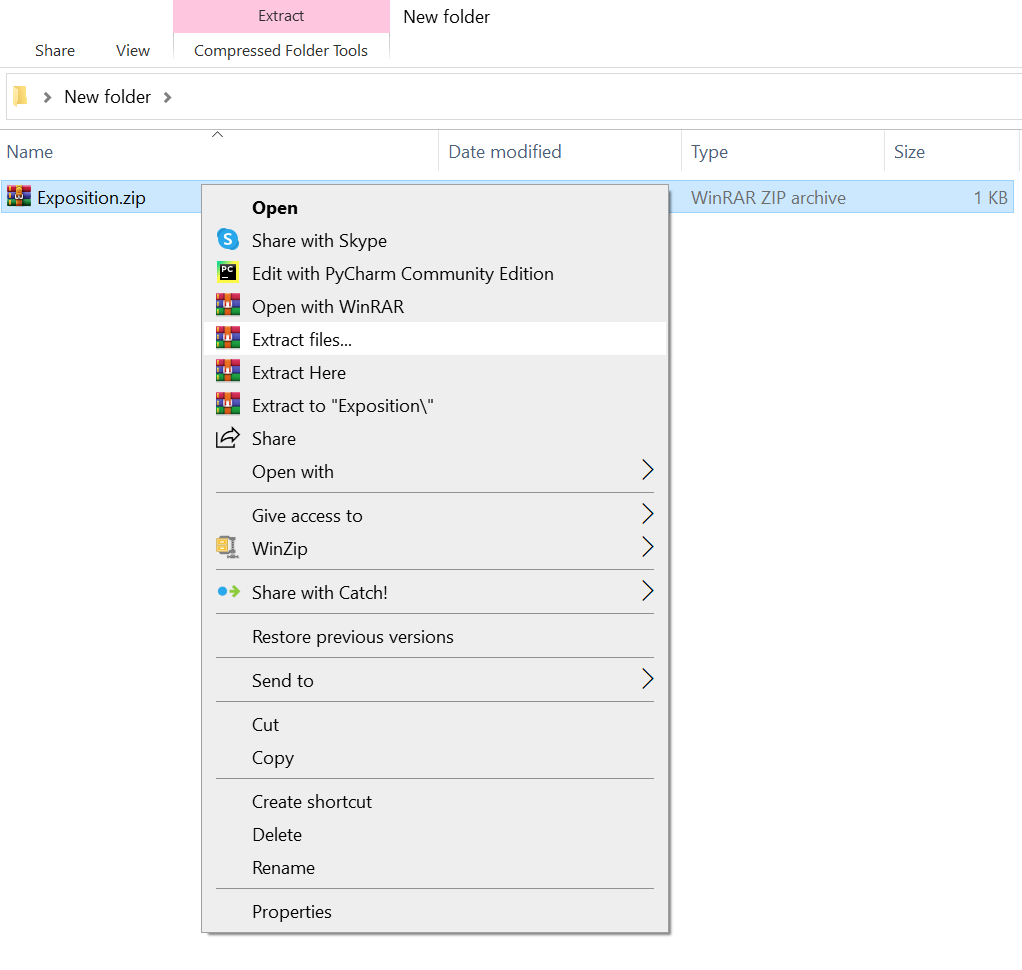Switch to the View ribbon tab
Viewport: 1022px width, 970px height.
tap(133, 50)
